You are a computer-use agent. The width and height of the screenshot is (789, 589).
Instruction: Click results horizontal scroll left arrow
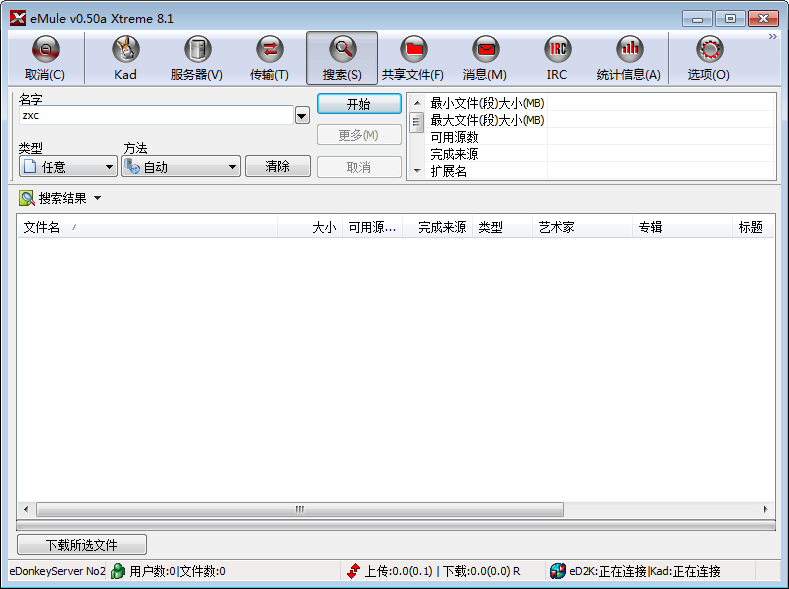click(26, 509)
